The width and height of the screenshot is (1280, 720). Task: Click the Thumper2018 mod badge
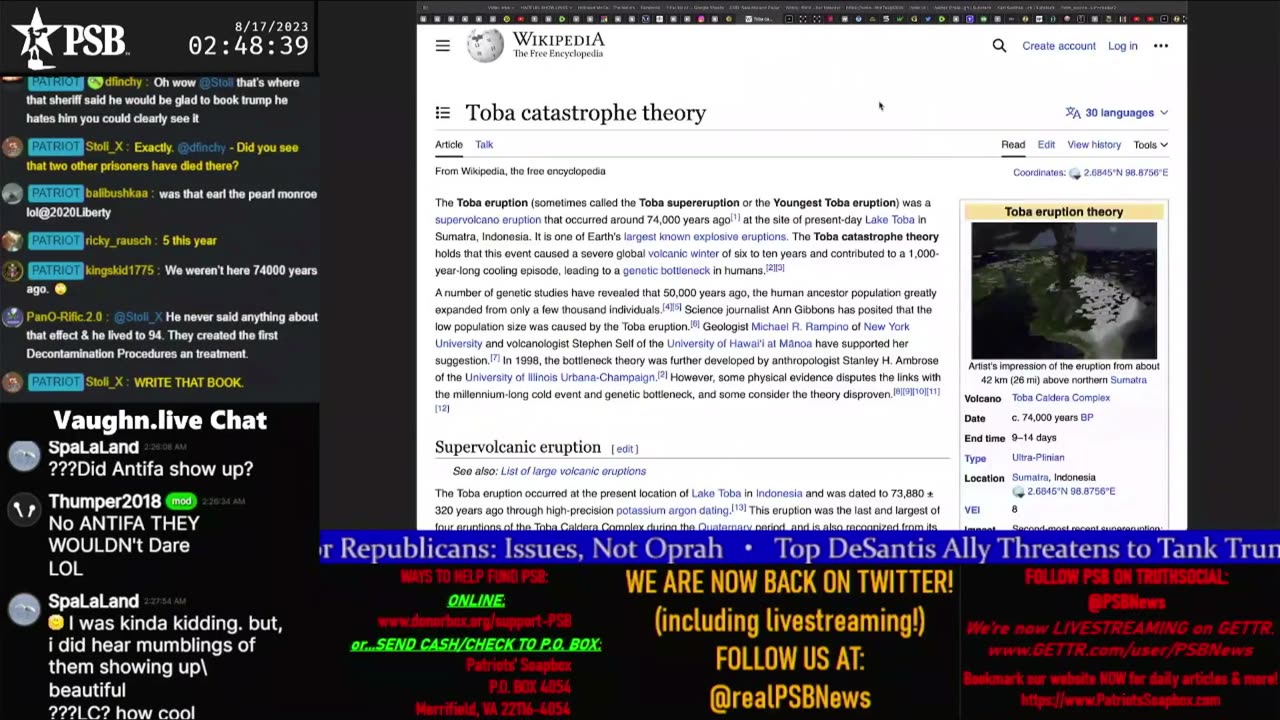(180, 501)
